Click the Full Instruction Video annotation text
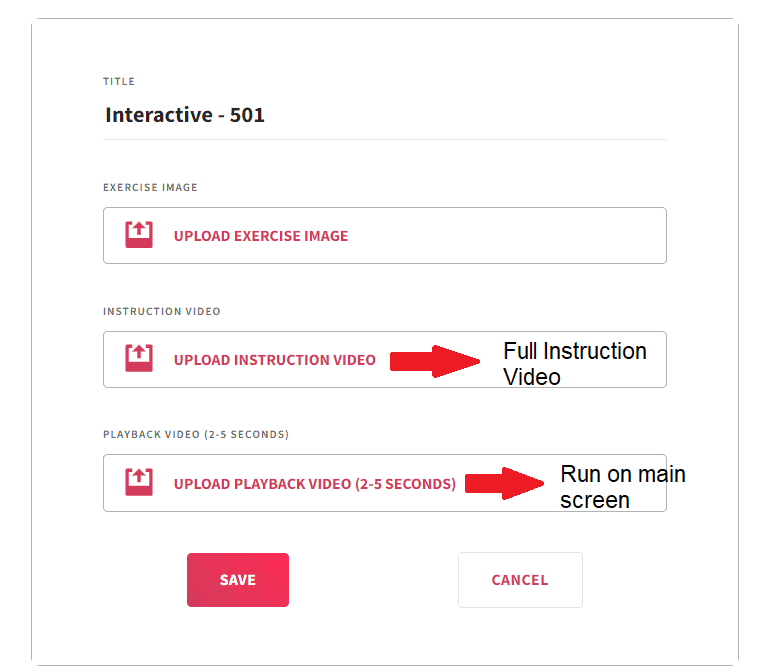Viewport: 760px width, 672px height. coord(574,363)
